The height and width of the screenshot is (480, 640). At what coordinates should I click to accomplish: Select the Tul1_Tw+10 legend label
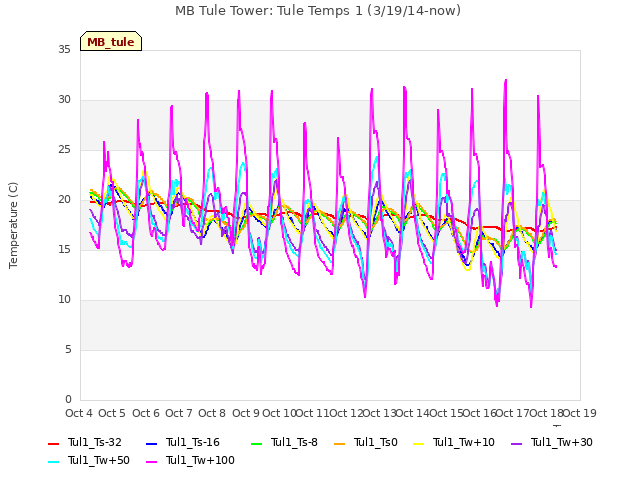(x=464, y=442)
